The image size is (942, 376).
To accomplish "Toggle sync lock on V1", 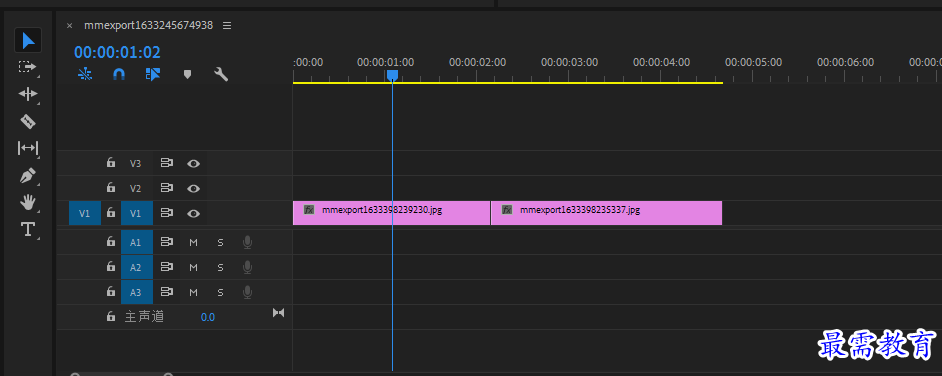I will pos(166,213).
